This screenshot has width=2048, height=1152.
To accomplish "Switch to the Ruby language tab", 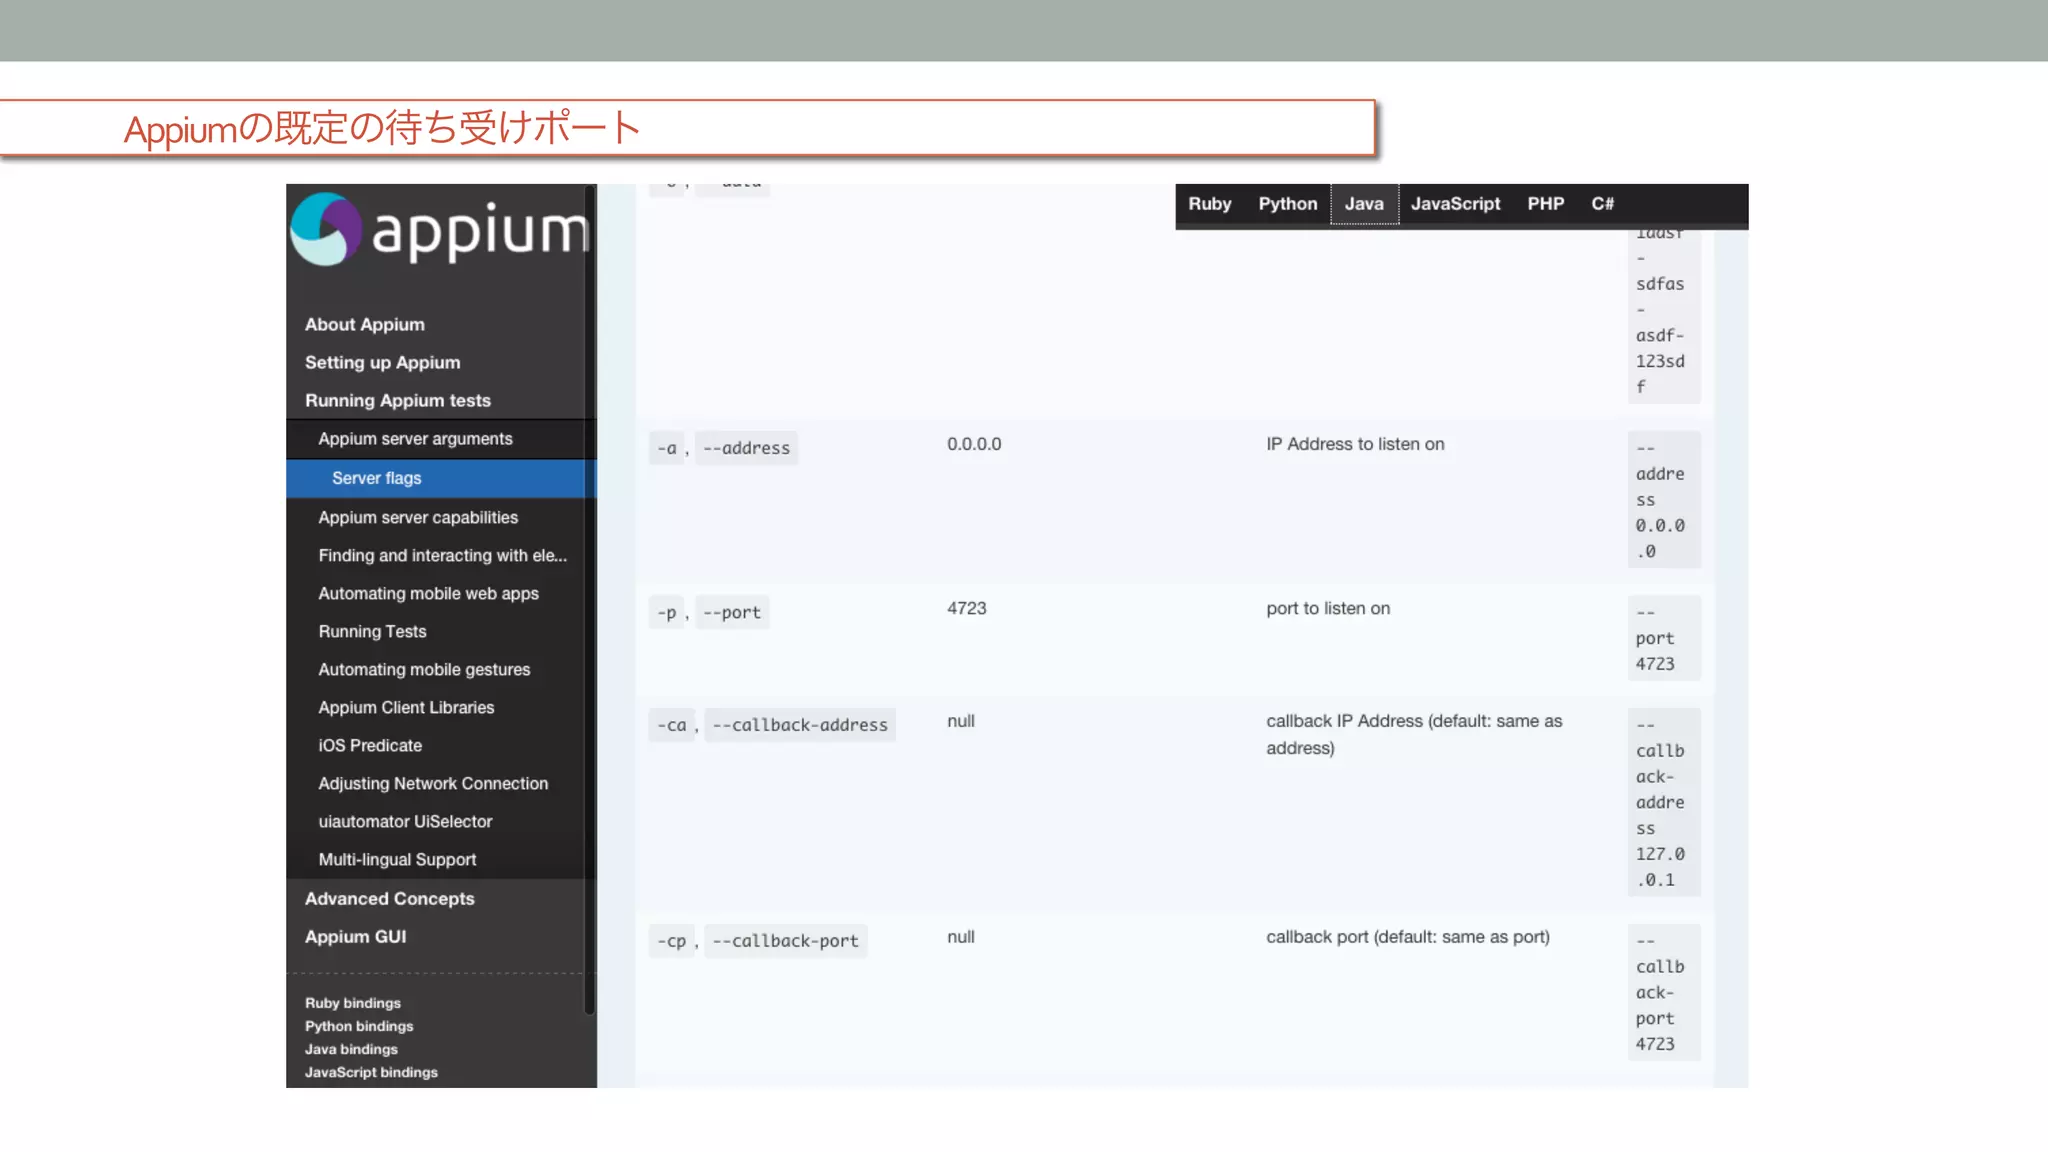I will (1210, 204).
